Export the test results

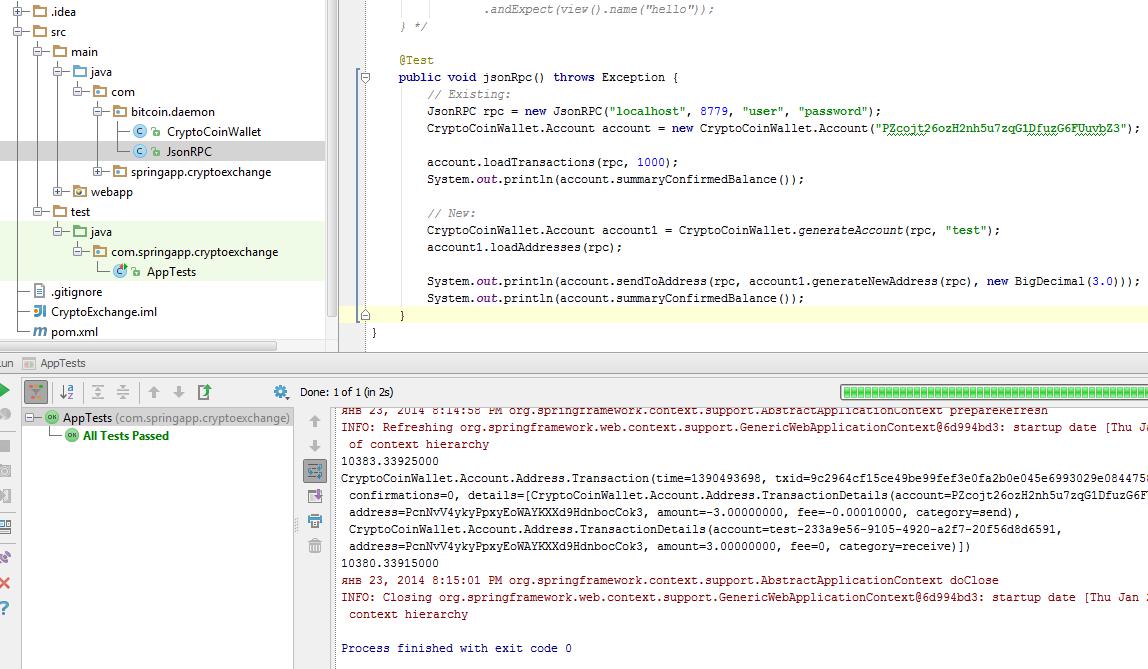(204, 392)
